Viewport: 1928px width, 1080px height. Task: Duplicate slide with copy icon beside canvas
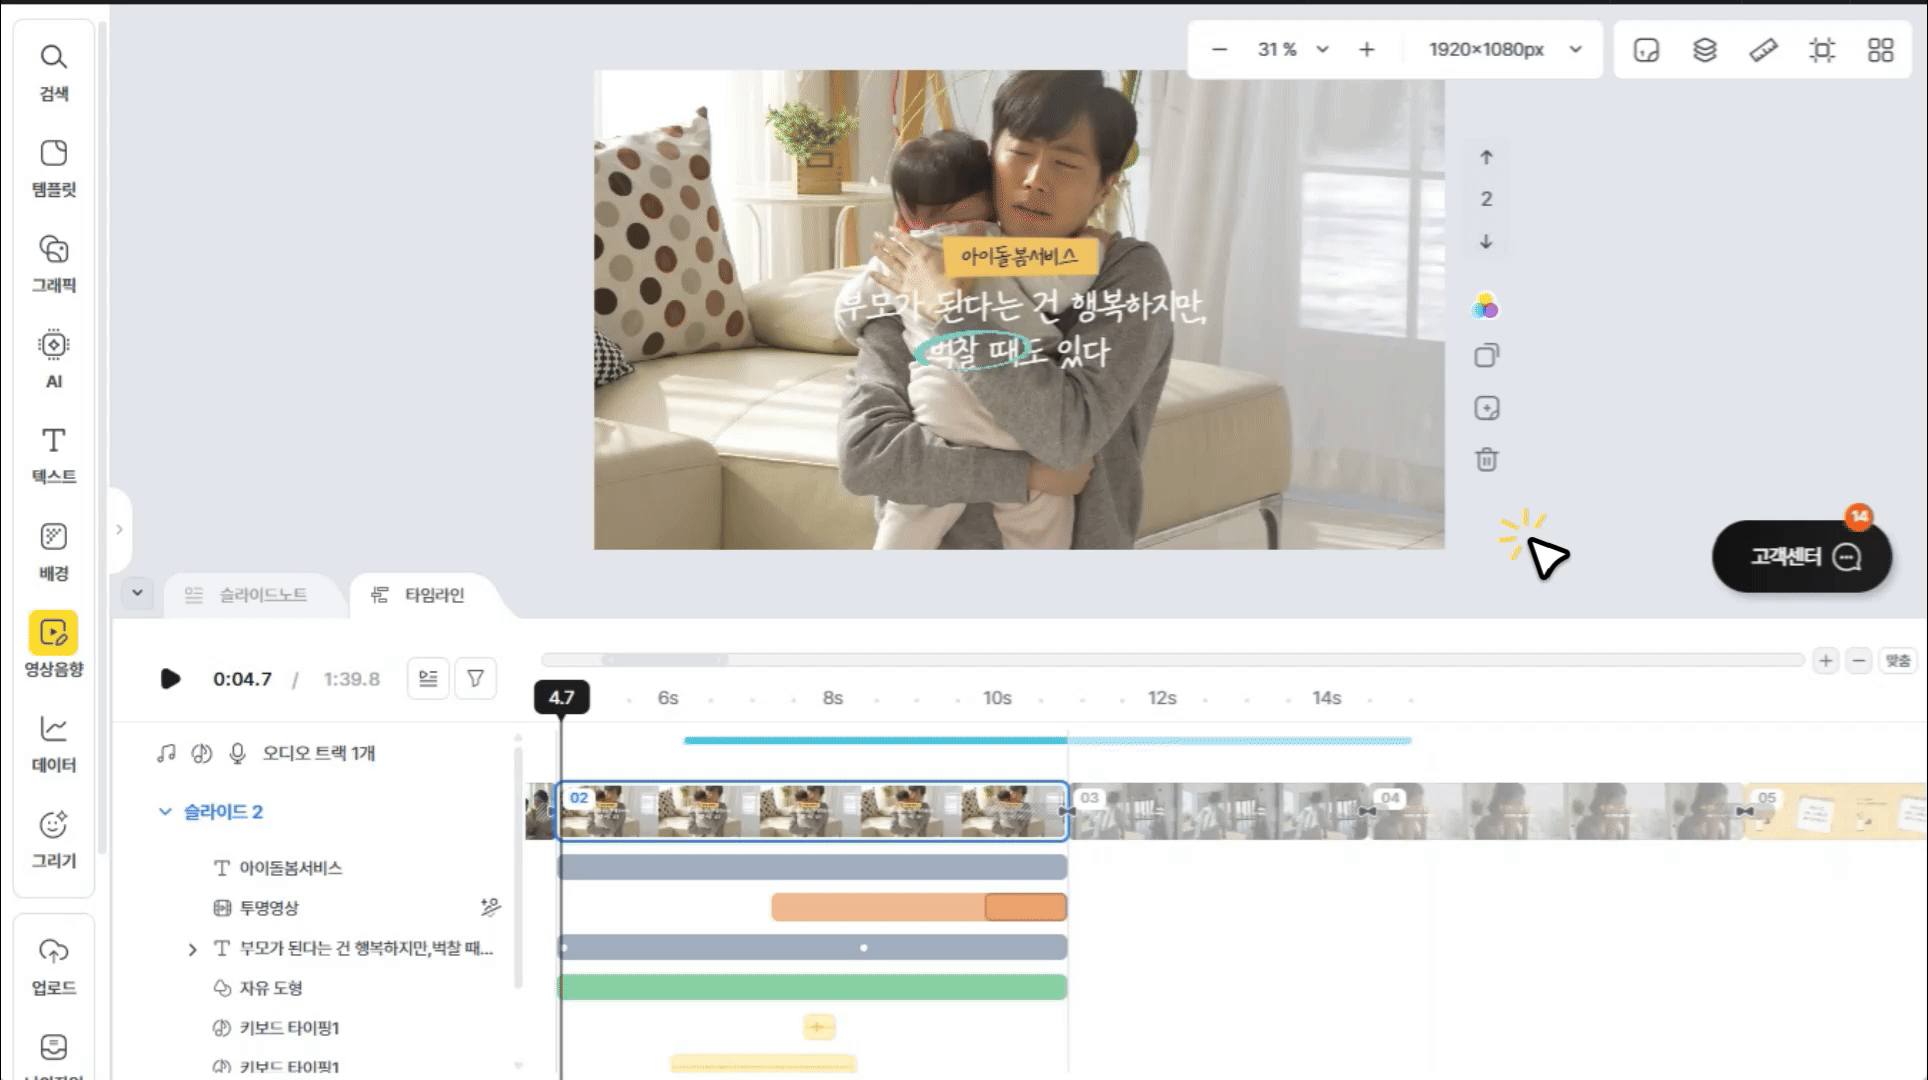coord(1486,356)
